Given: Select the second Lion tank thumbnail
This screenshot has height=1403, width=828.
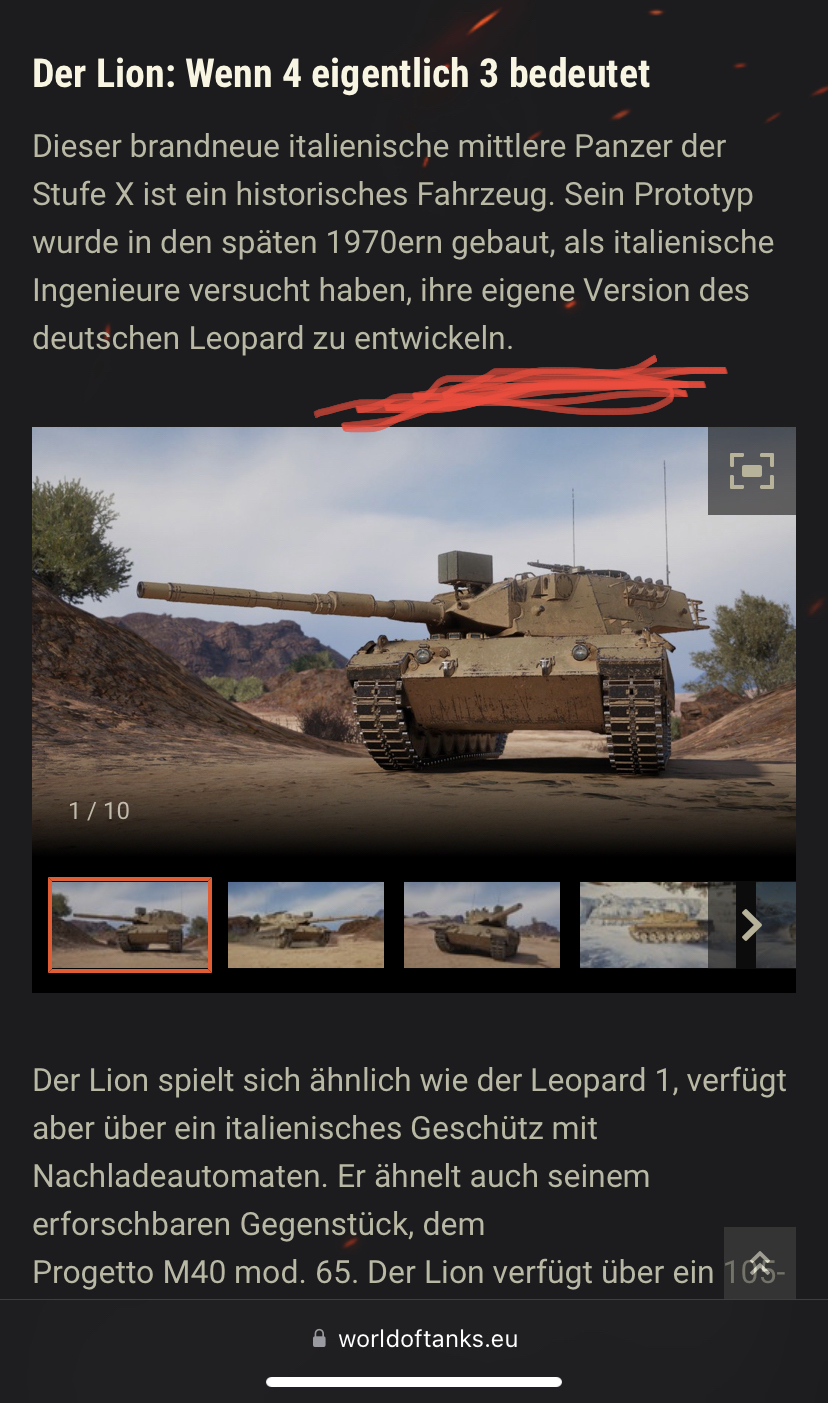Looking at the screenshot, I should [x=306, y=925].
